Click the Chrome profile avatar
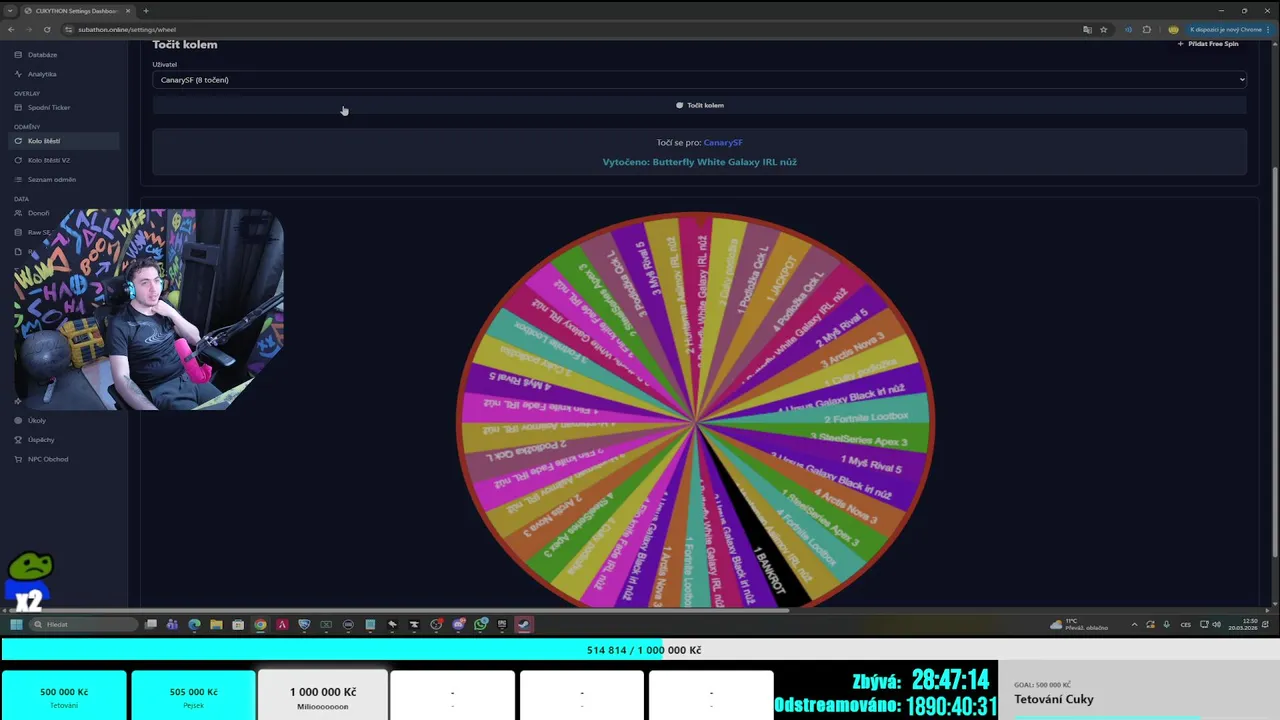Screen dimensions: 1280x720 [x=1173, y=30]
